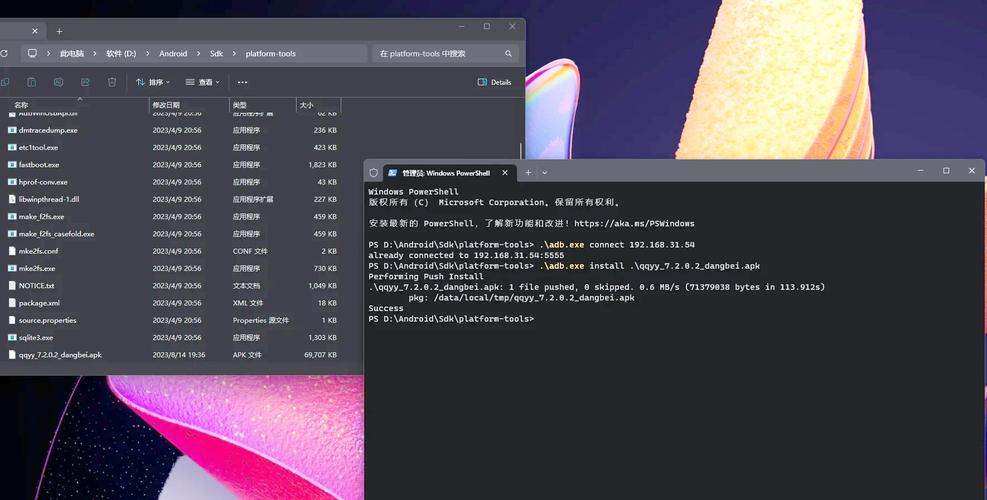This screenshot has width=987, height=500.
Task: Open the 查看 view dropdown
Action: [202, 82]
